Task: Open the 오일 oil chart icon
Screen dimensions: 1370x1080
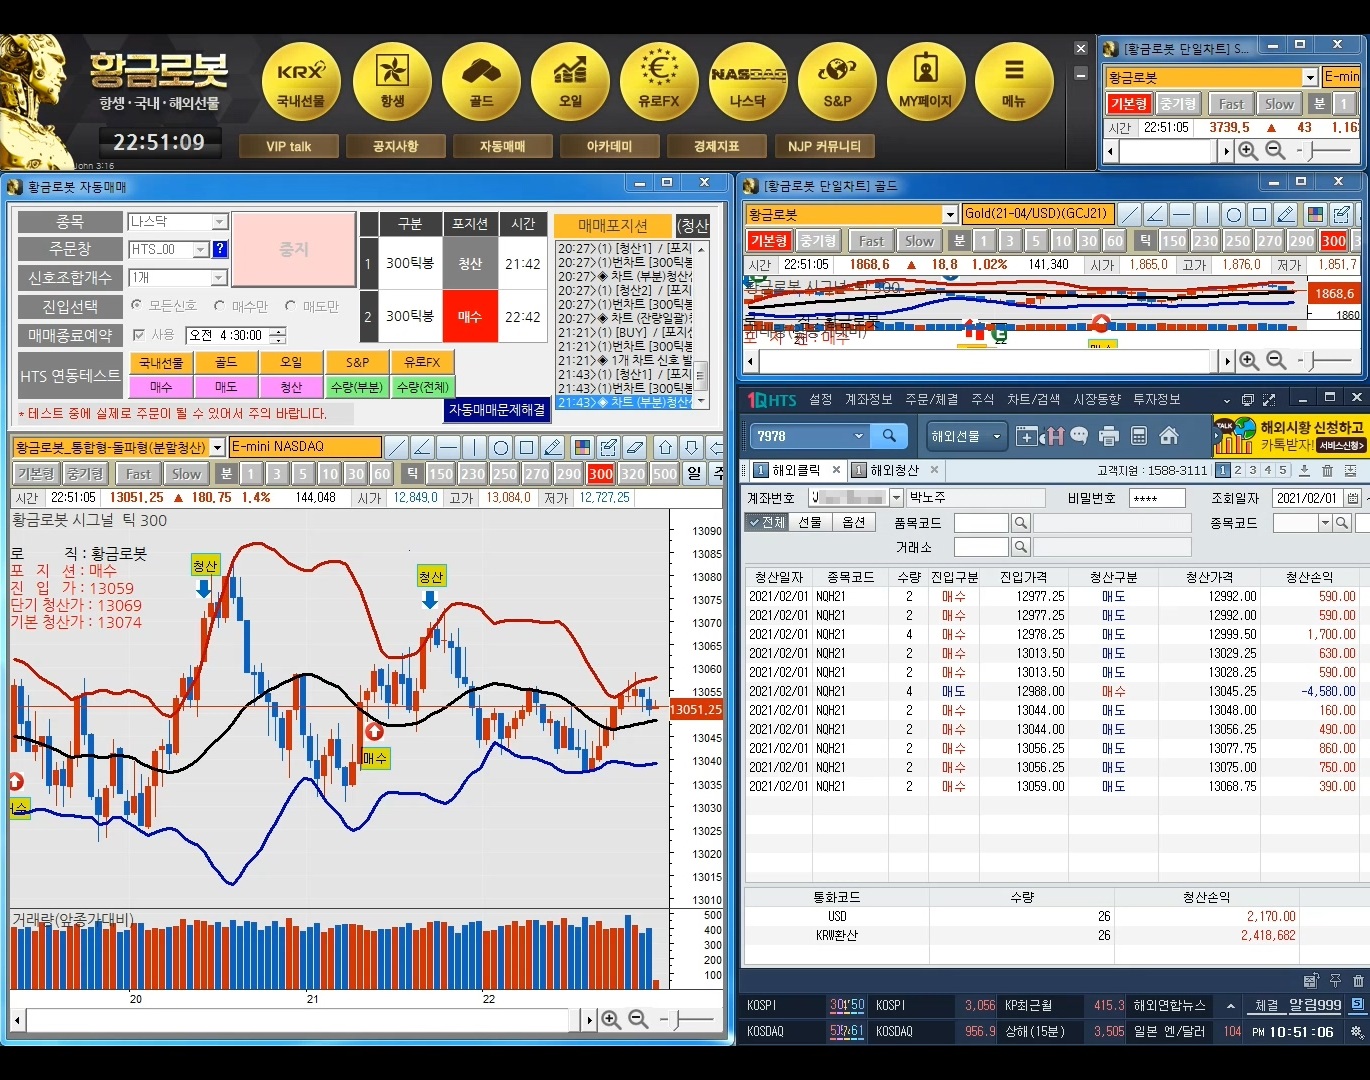Action: 570,82
